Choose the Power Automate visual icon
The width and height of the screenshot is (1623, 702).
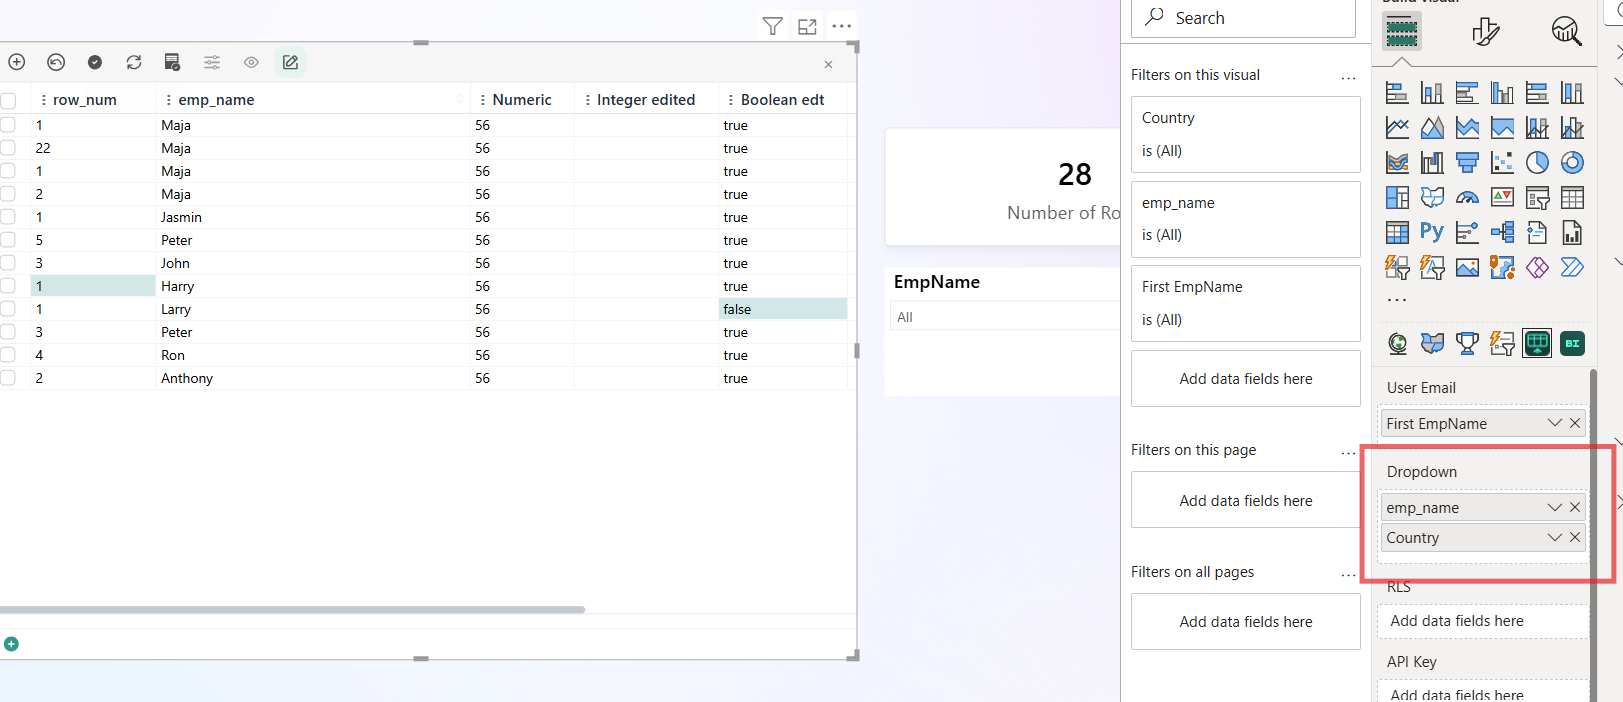[x=1572, y=268]
